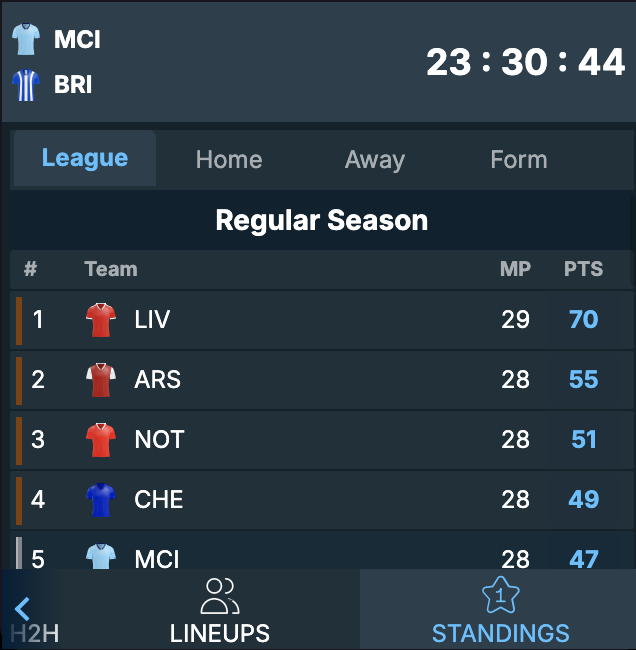Open the H2H section
This screenshot has width=636, height=650.
click(x=35, y=633)
